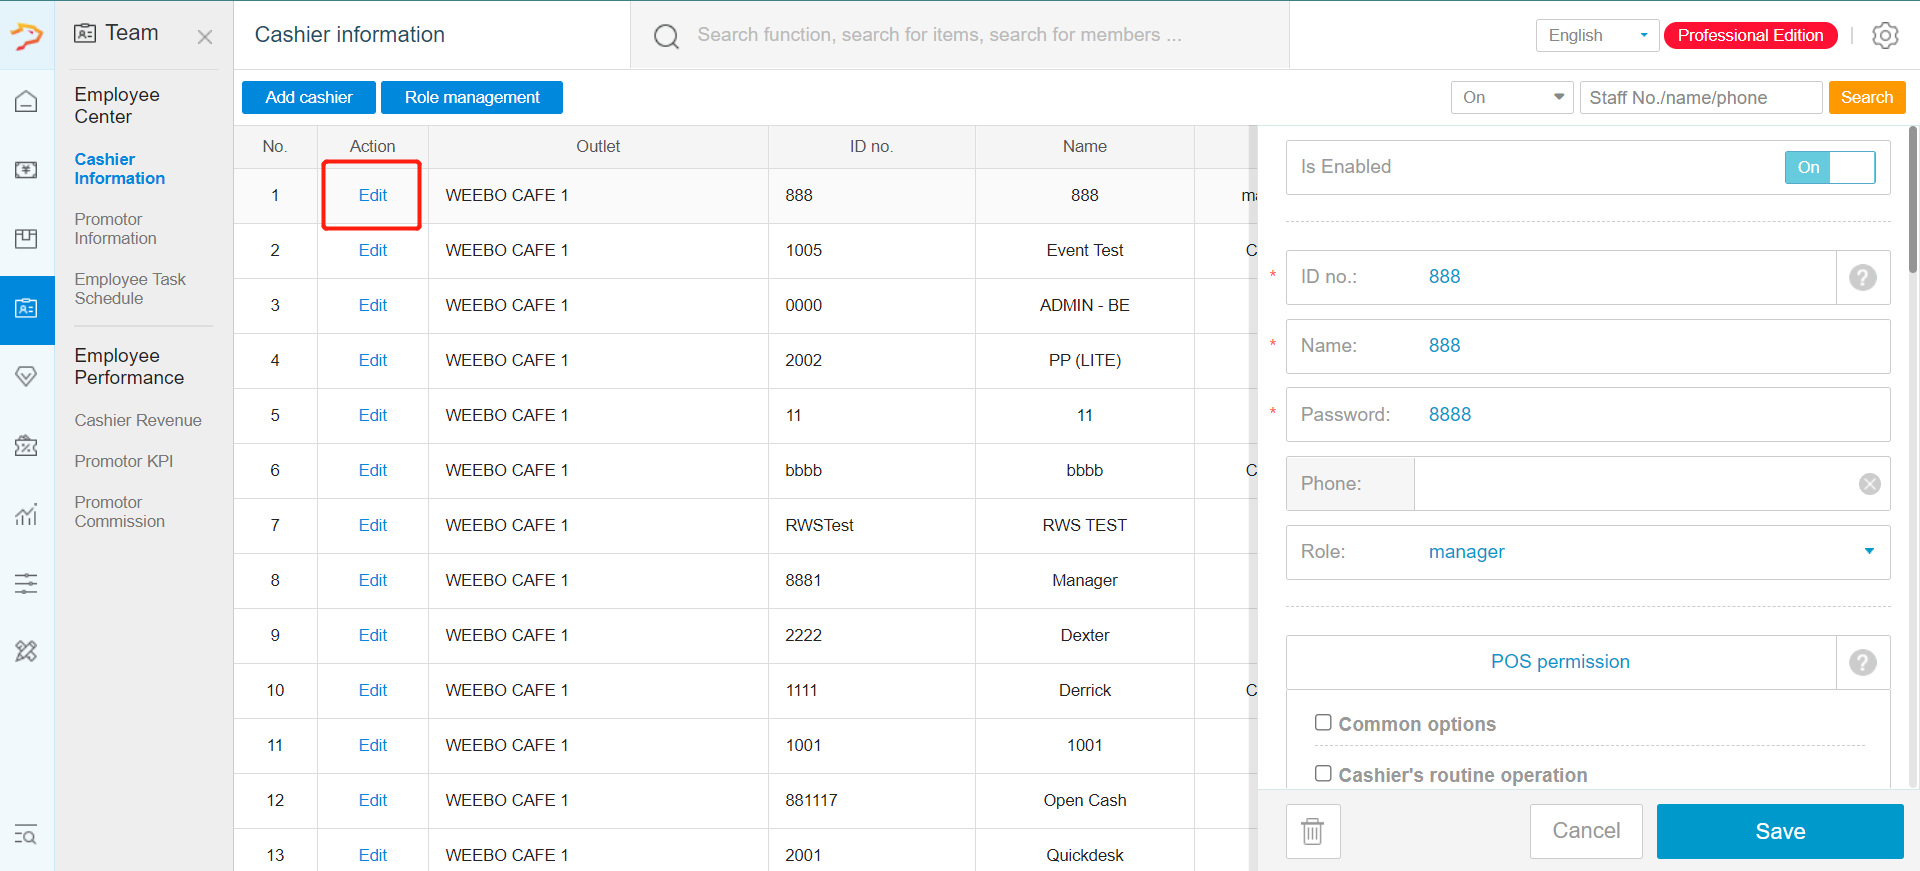This screenshot has height=871, width=1920.
Task: Click Edit for RWS TEST row
Action: [x=373, y=525]
